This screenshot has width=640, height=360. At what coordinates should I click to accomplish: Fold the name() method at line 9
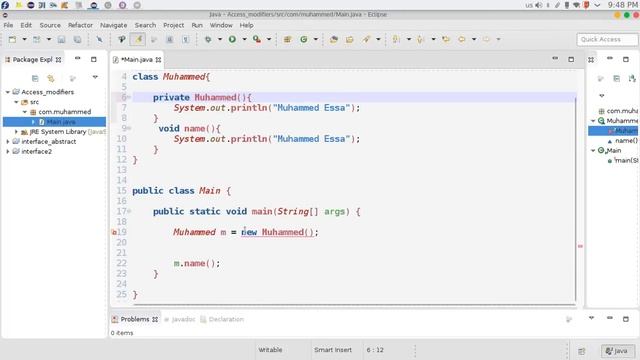pos(129,128)
